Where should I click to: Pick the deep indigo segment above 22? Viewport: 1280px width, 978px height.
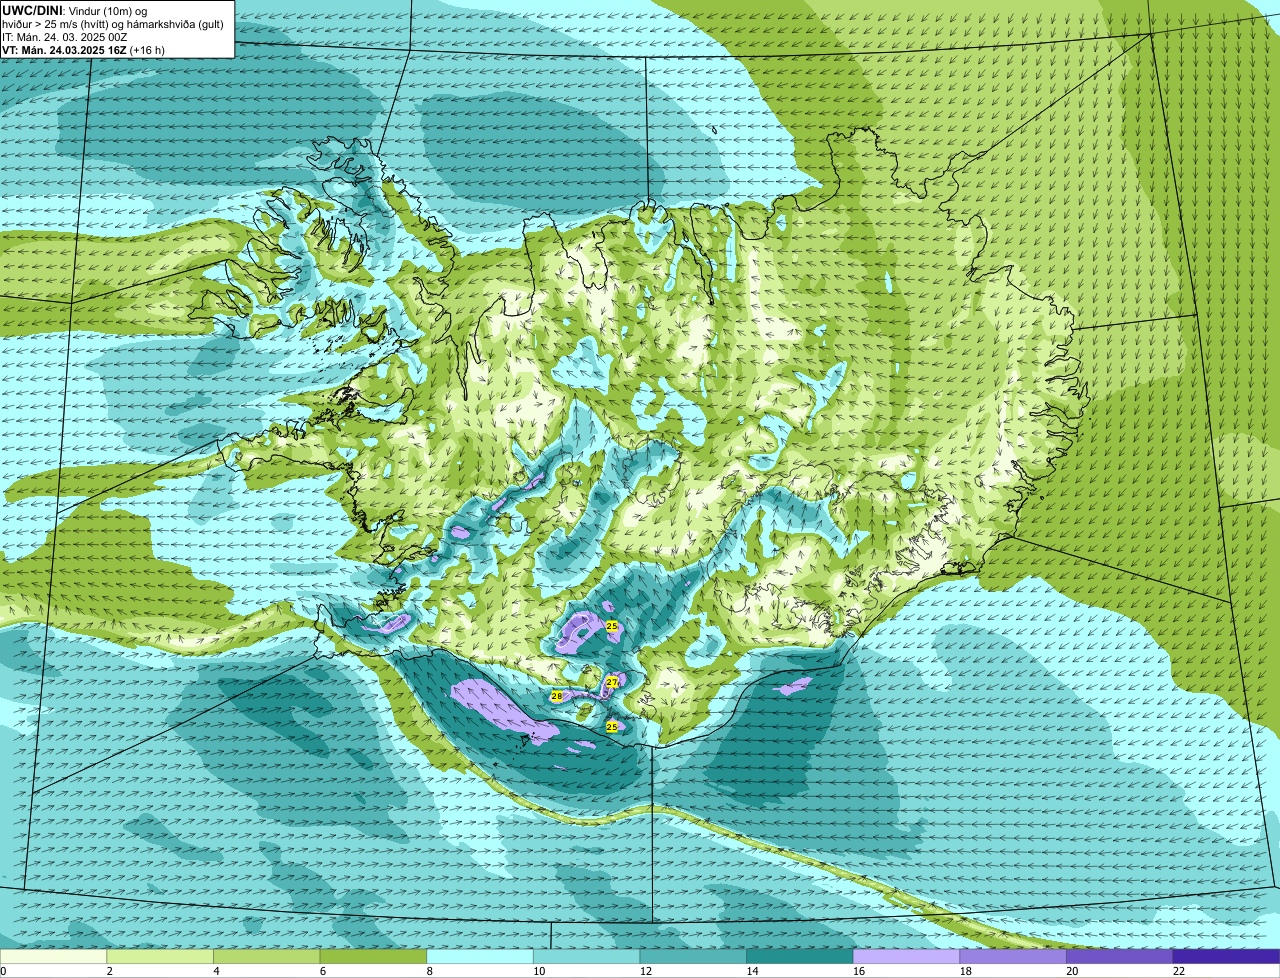pyautogui.click(x=1226, y=956)
